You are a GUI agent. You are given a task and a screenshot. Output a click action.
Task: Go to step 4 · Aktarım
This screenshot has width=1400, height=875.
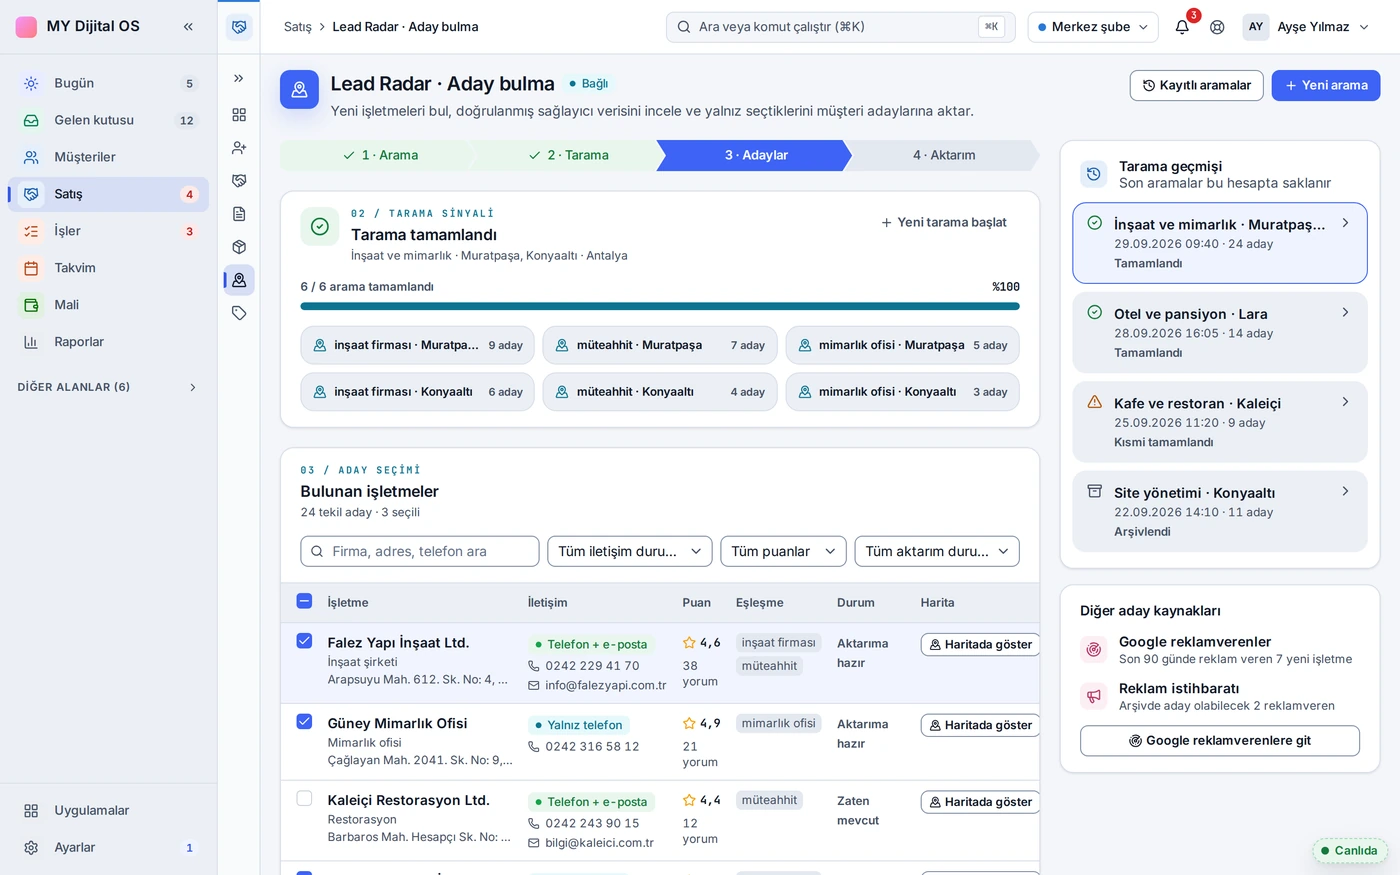click(x=943, y=155)
